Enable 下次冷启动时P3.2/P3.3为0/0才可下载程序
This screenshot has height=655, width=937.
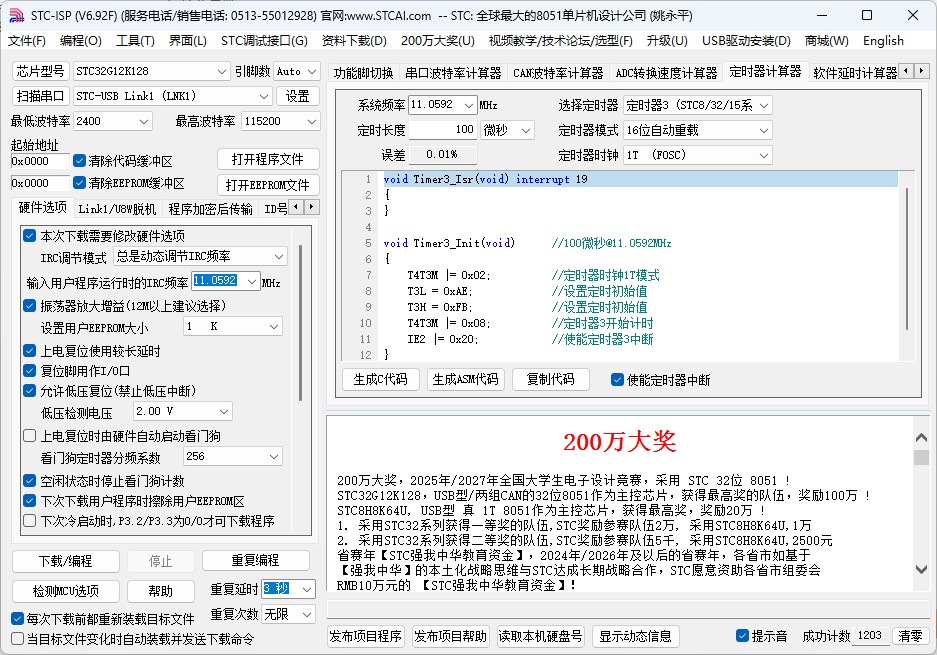click(x=29, y=521)
